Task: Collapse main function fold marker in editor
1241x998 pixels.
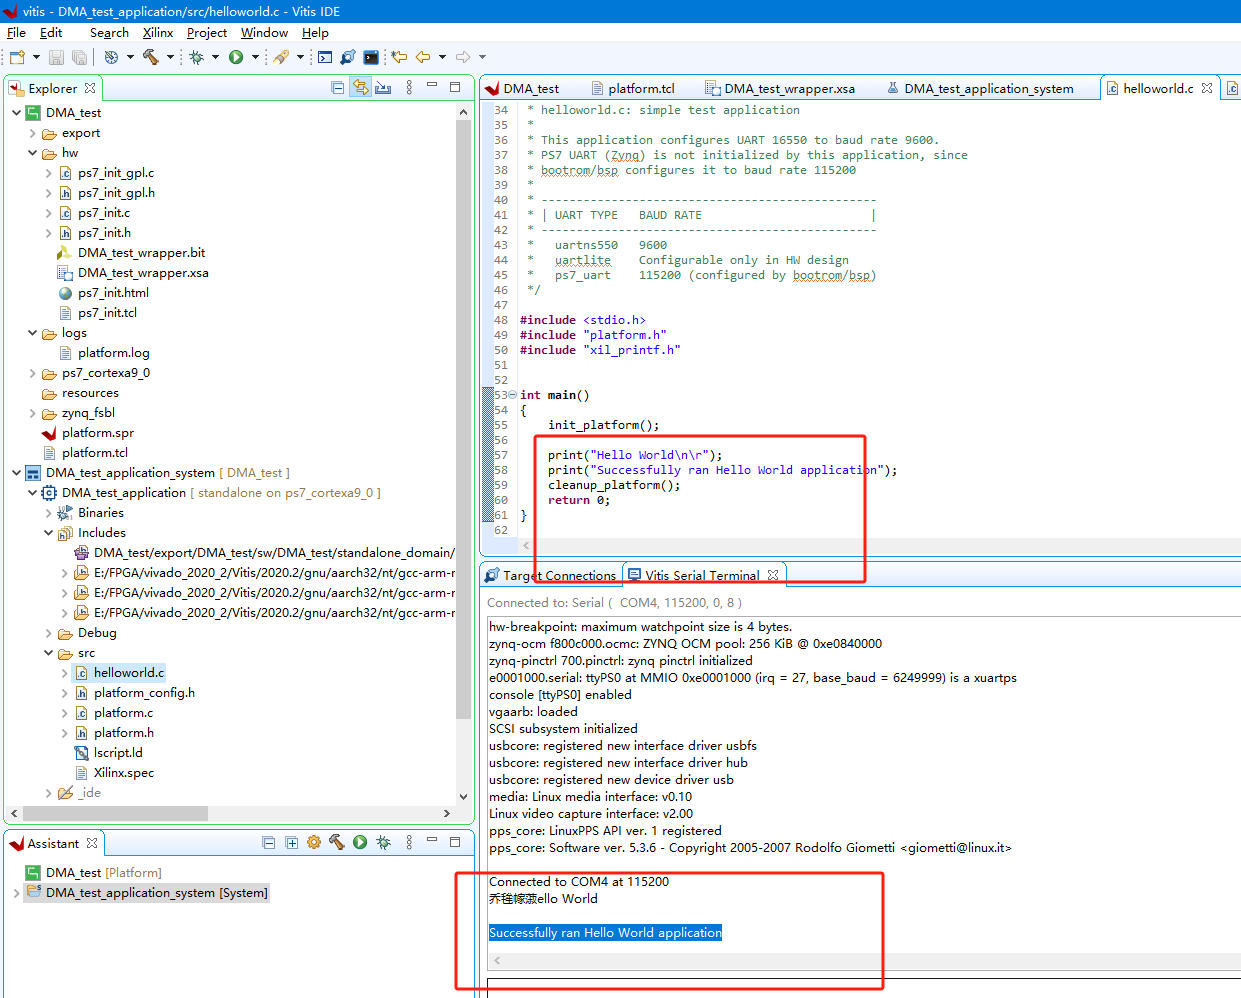Action: (513, 395)
